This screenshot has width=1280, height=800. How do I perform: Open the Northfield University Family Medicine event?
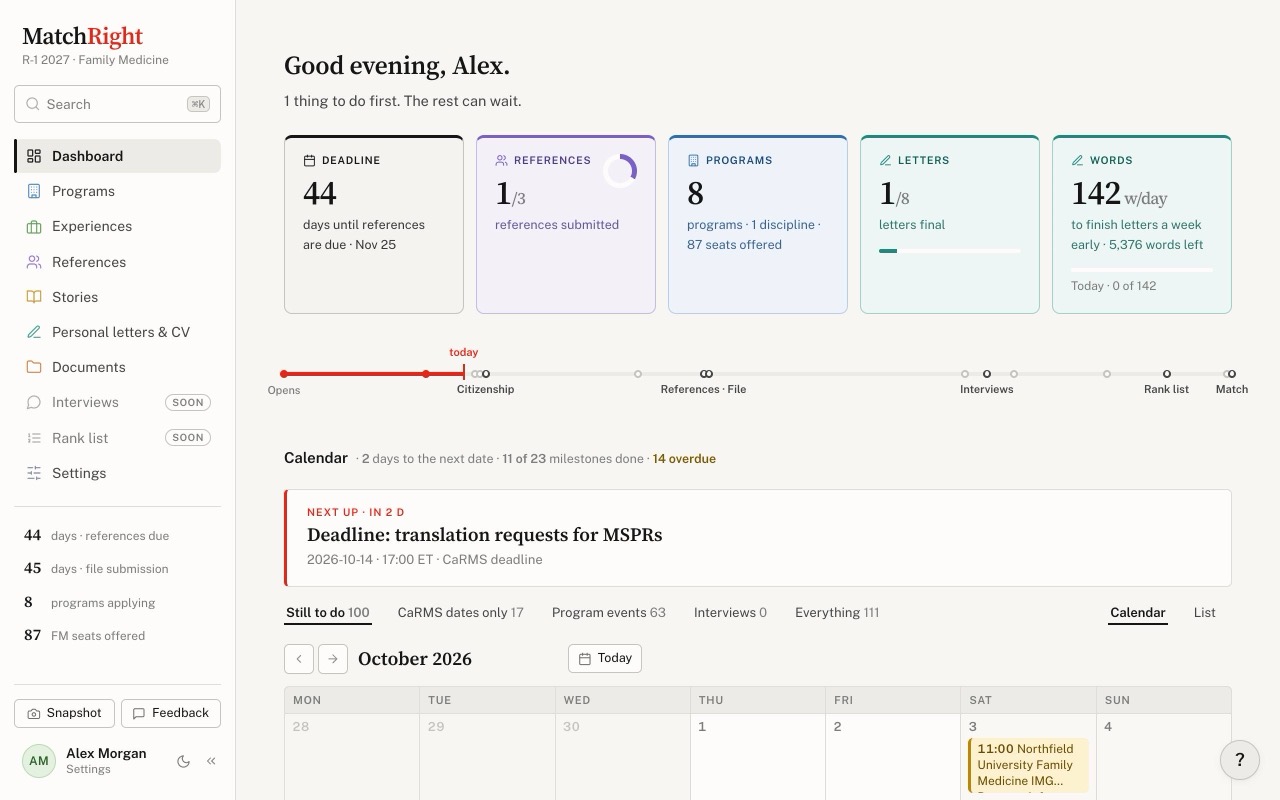point(1028,766)
